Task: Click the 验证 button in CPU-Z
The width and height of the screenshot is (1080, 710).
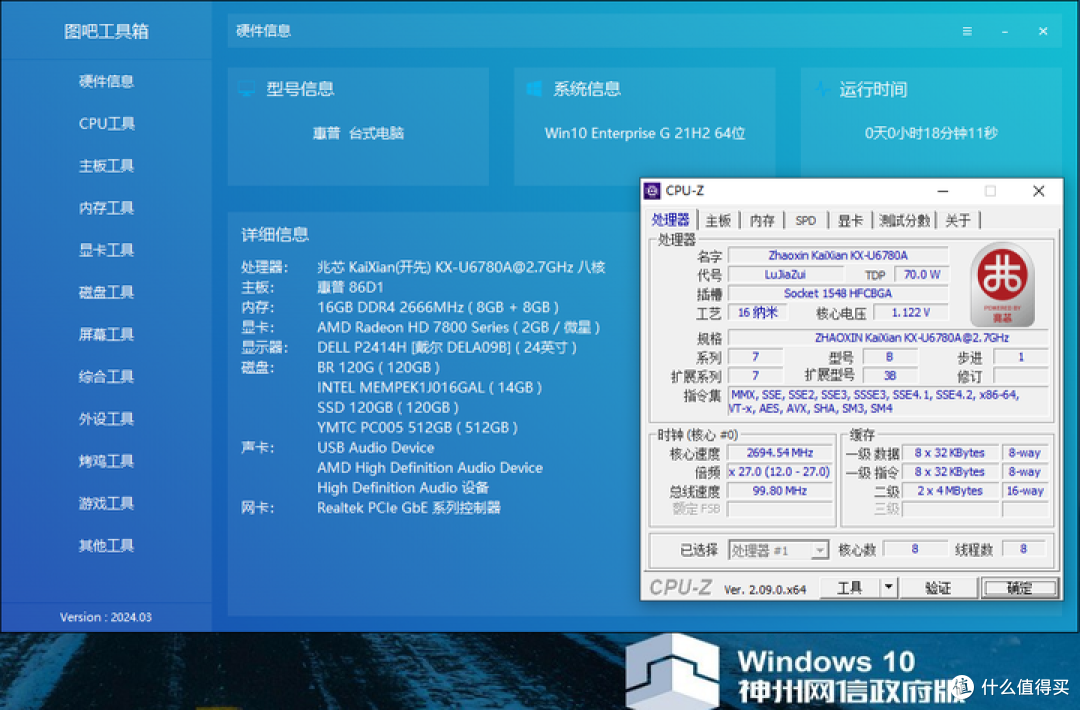Action: tap(938, 587)
